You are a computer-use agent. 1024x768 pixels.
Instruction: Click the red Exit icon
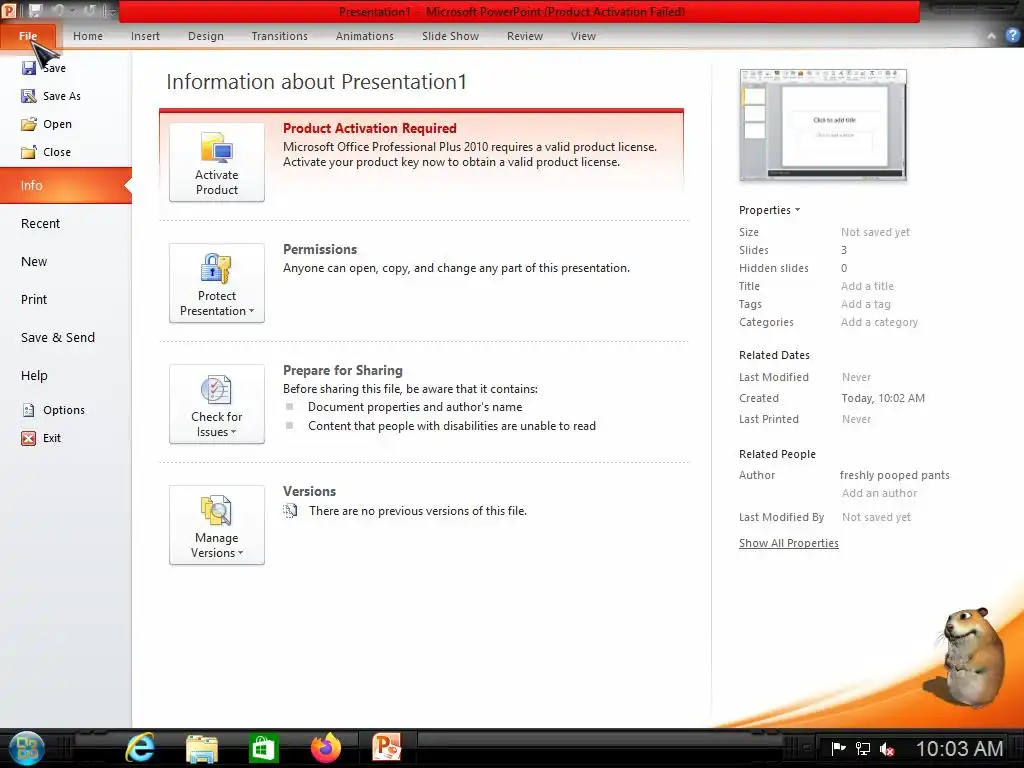point(29,438)
